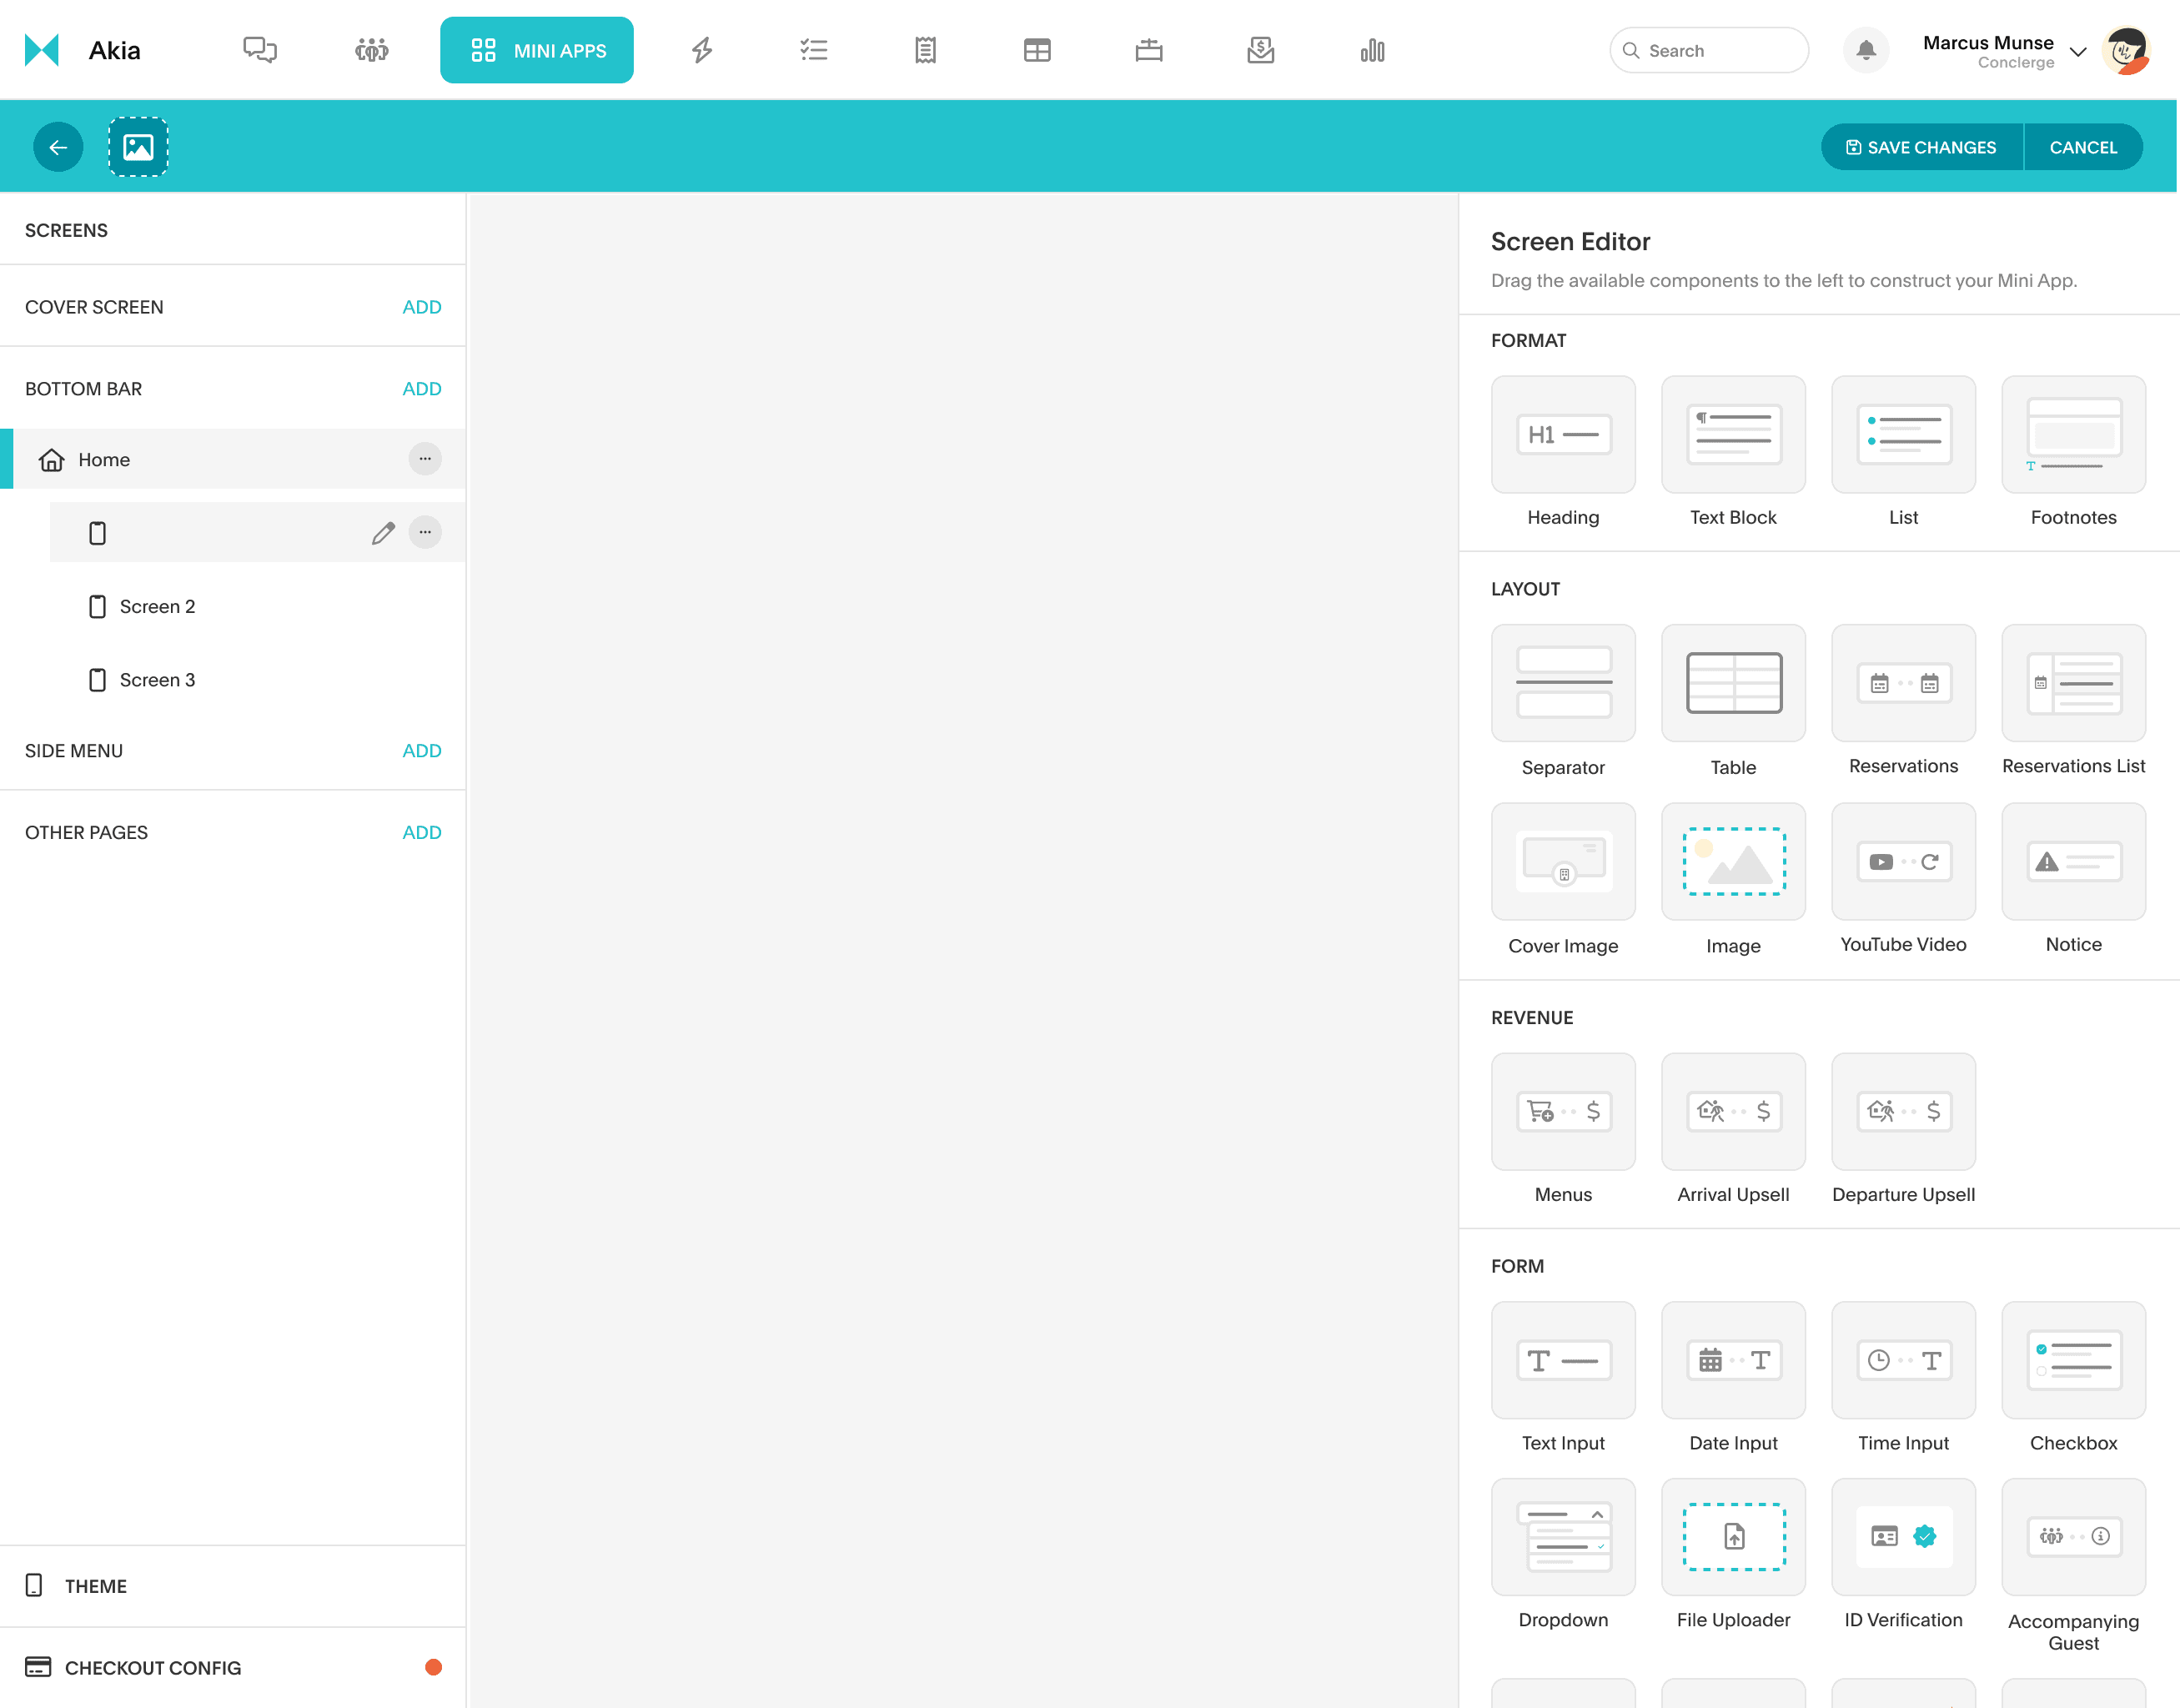Open the bar chart analytics icon
Screen dimensions: 2180x1708
(x=1372, y=49)
